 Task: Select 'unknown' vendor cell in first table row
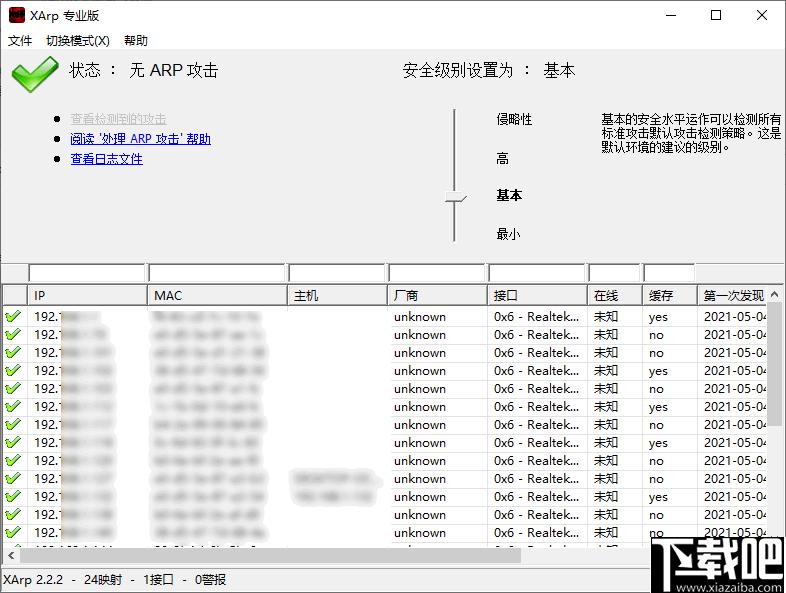(x=420, y=317)
